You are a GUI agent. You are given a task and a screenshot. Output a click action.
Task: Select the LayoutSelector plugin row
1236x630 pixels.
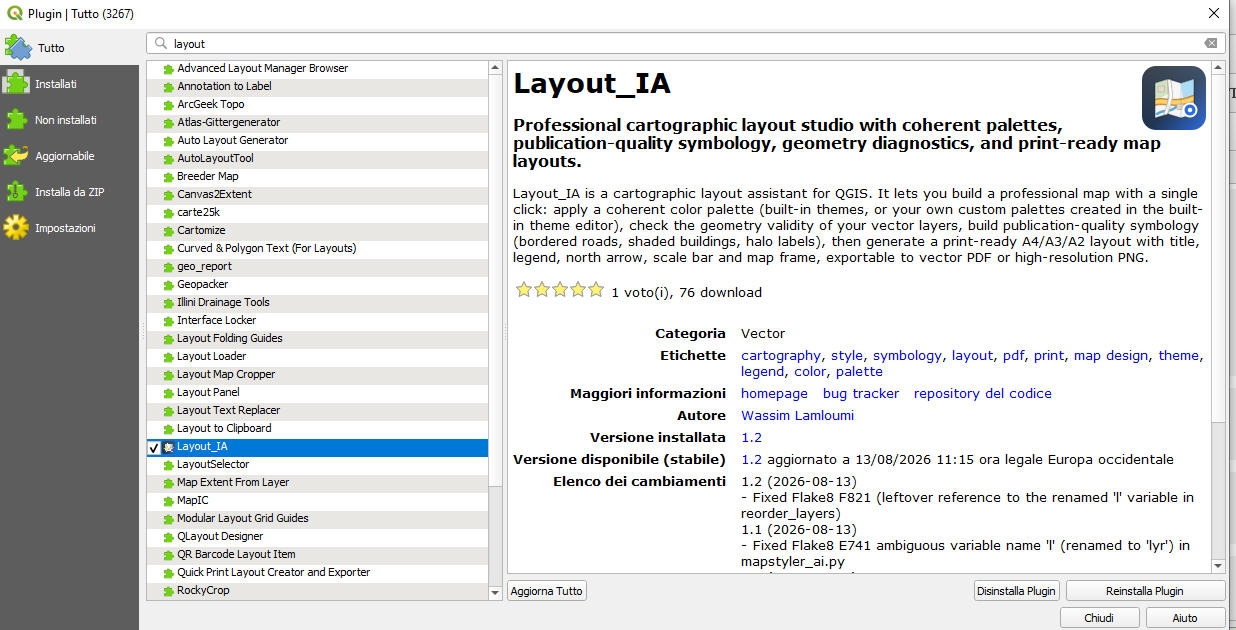pyautogui.click(x=318, y=464)
